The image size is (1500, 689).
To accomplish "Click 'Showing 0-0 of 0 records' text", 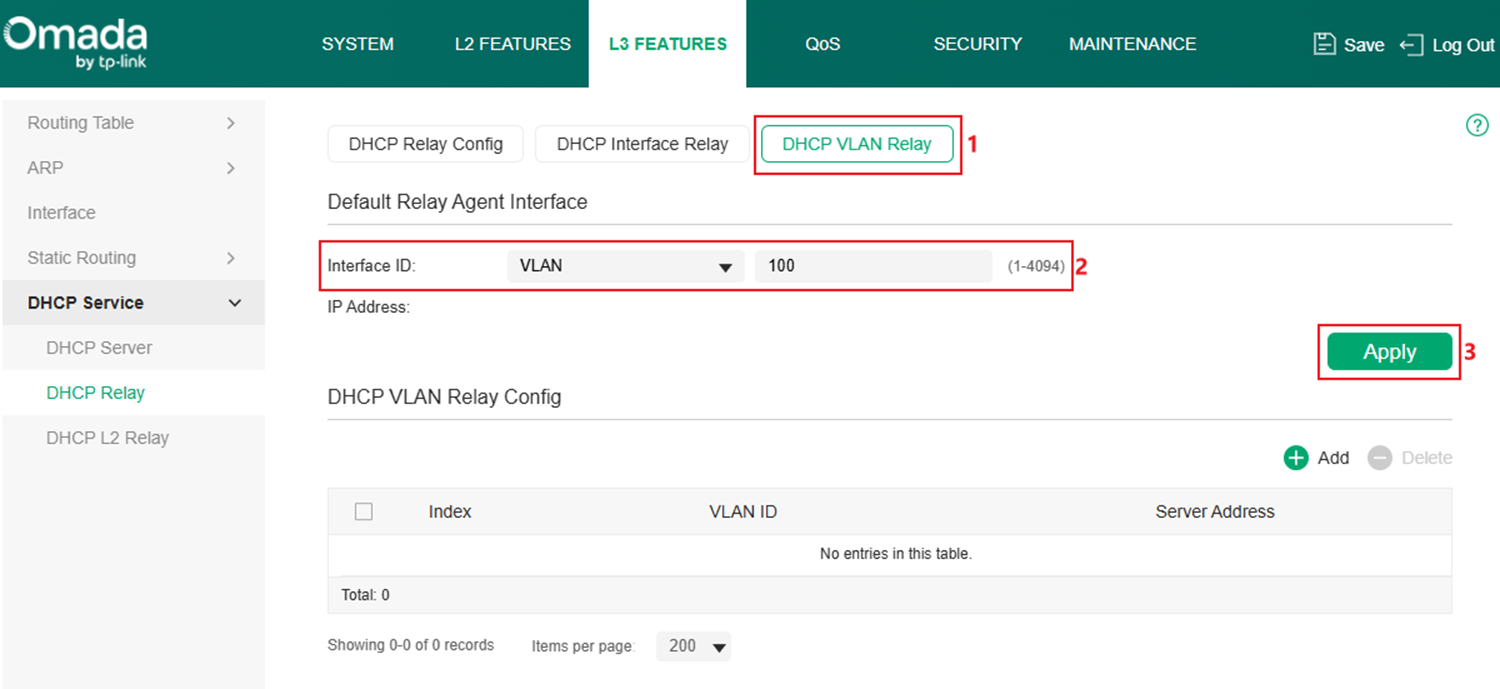I will click(x=411, y=645).
